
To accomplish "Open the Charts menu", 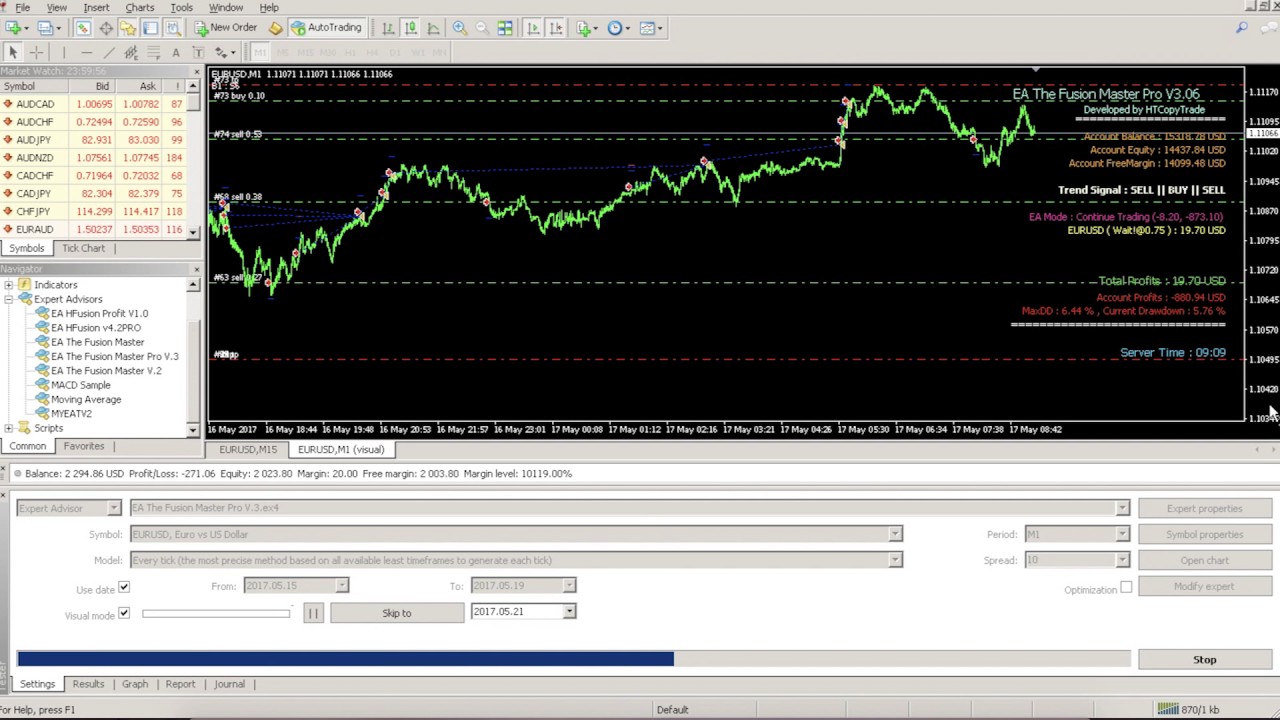I will click(x=139, y=7).
